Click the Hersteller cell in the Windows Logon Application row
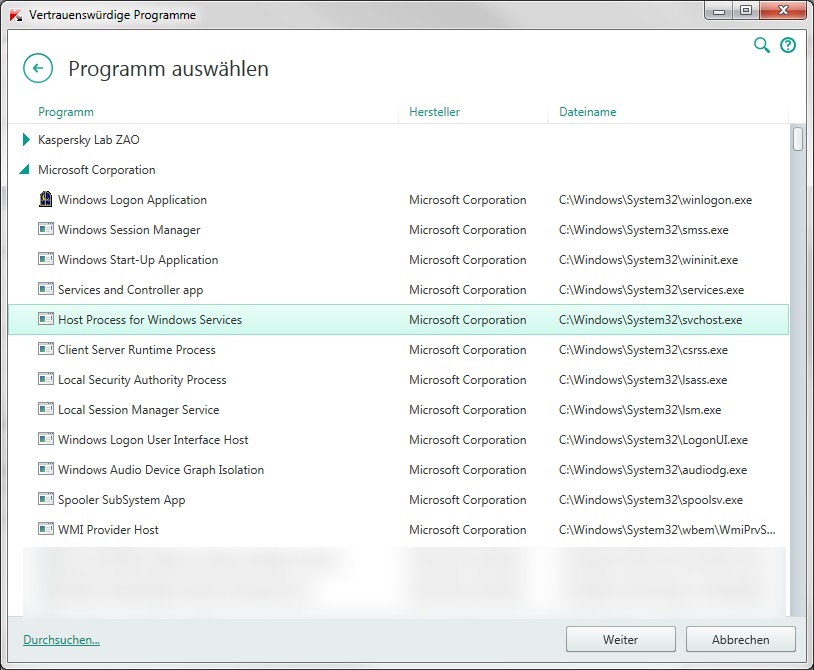 tap(468, 200)
